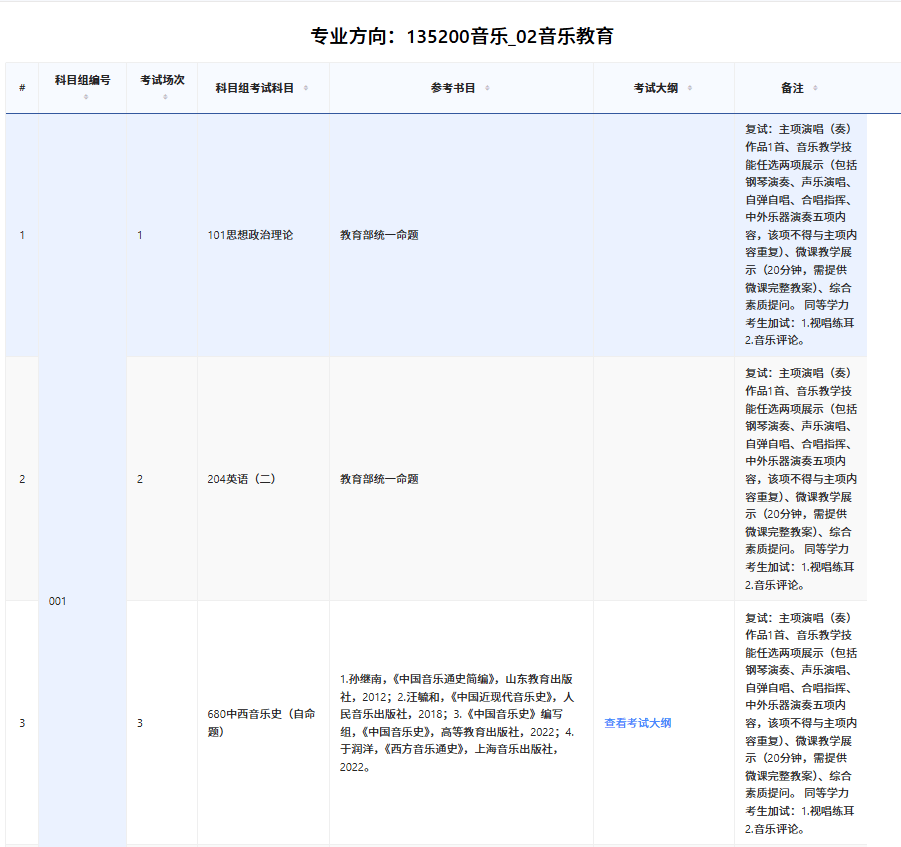This screenshot has height=847, width=901.
Task: Click the 备注 text in the first row
Action: point(800,235)
